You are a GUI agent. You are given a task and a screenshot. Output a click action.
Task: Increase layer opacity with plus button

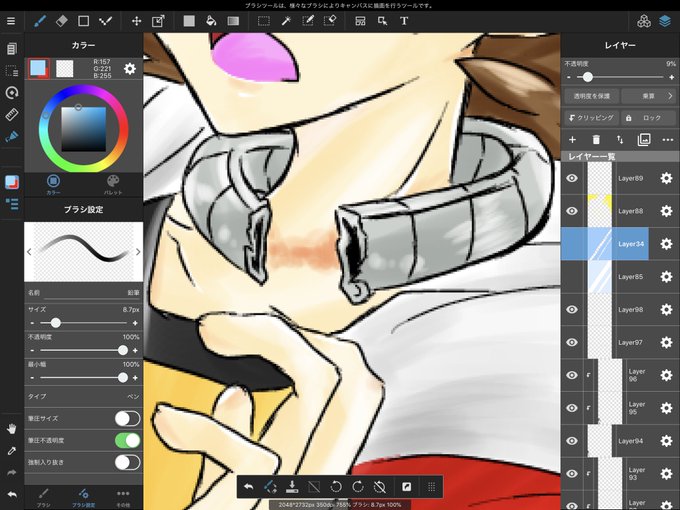click(672, 77)
